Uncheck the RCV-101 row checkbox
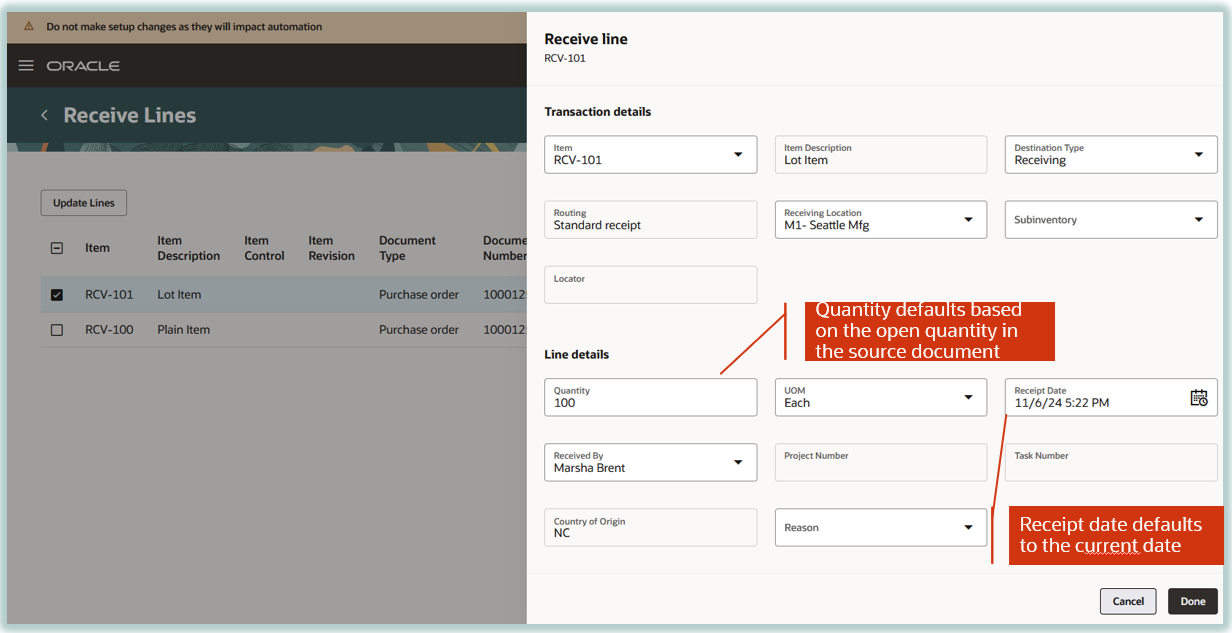 pos(57,295)
